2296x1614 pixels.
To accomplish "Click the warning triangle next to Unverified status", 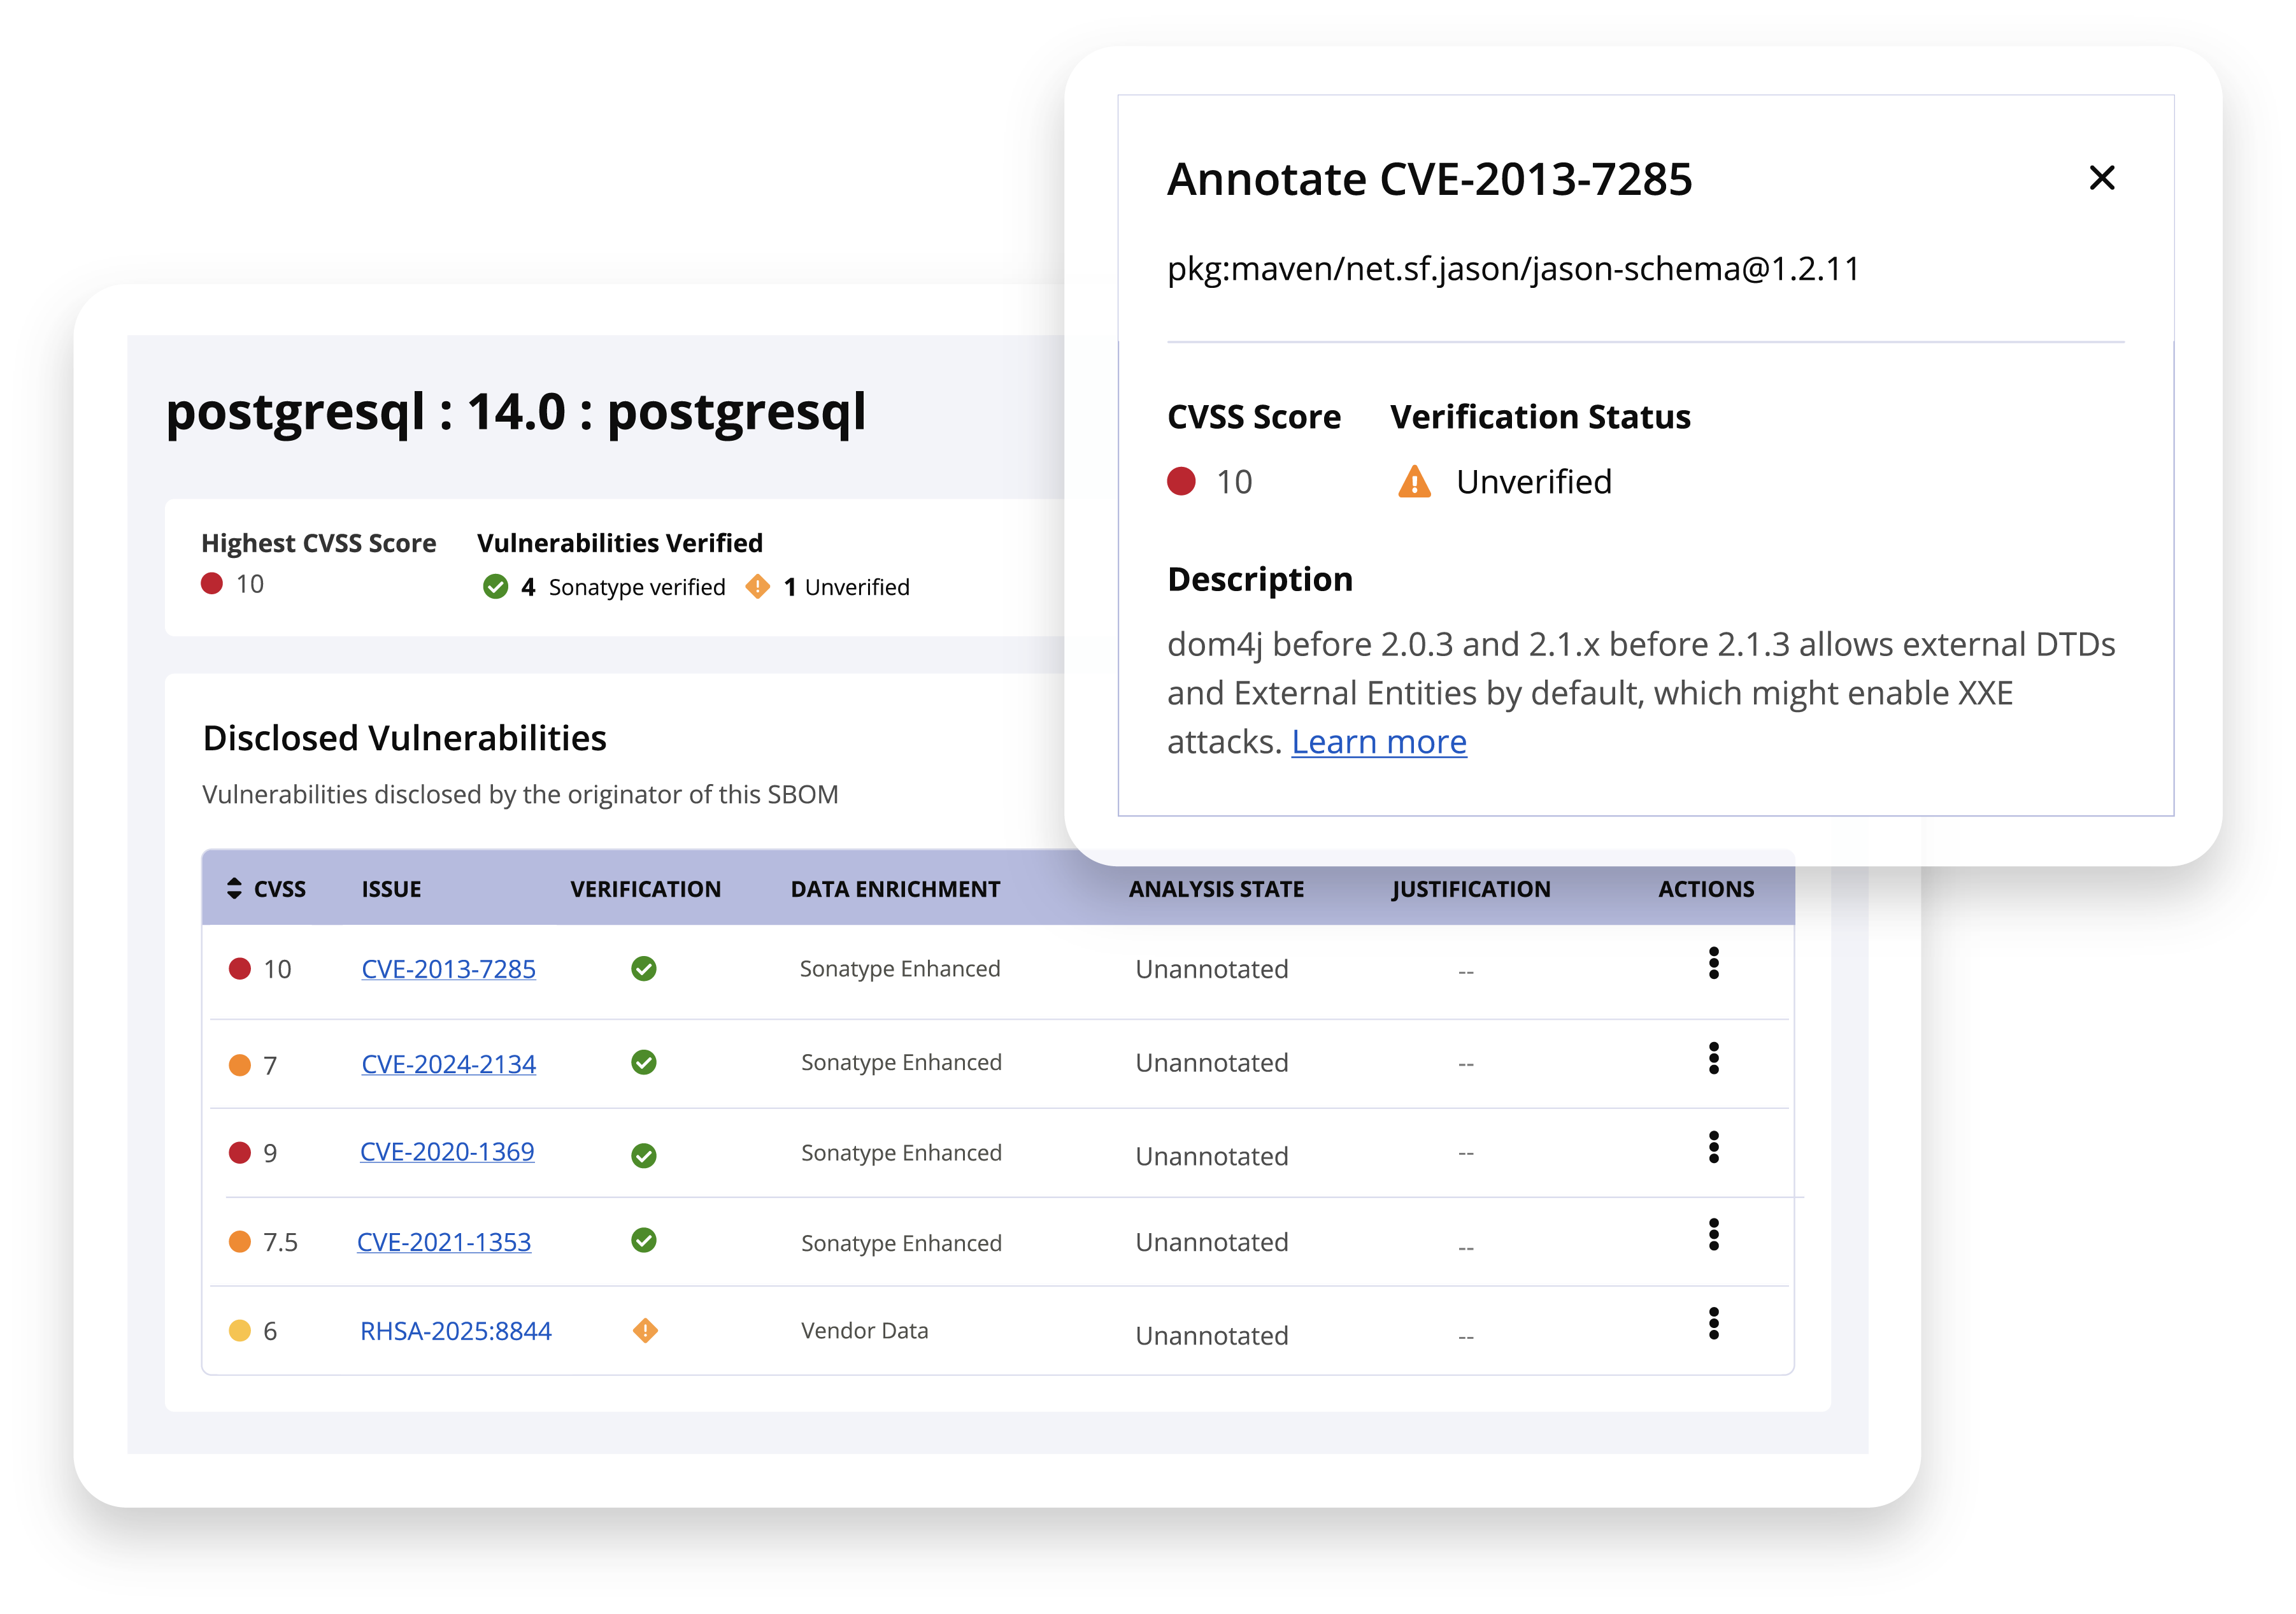I will tap(1416, 481).
